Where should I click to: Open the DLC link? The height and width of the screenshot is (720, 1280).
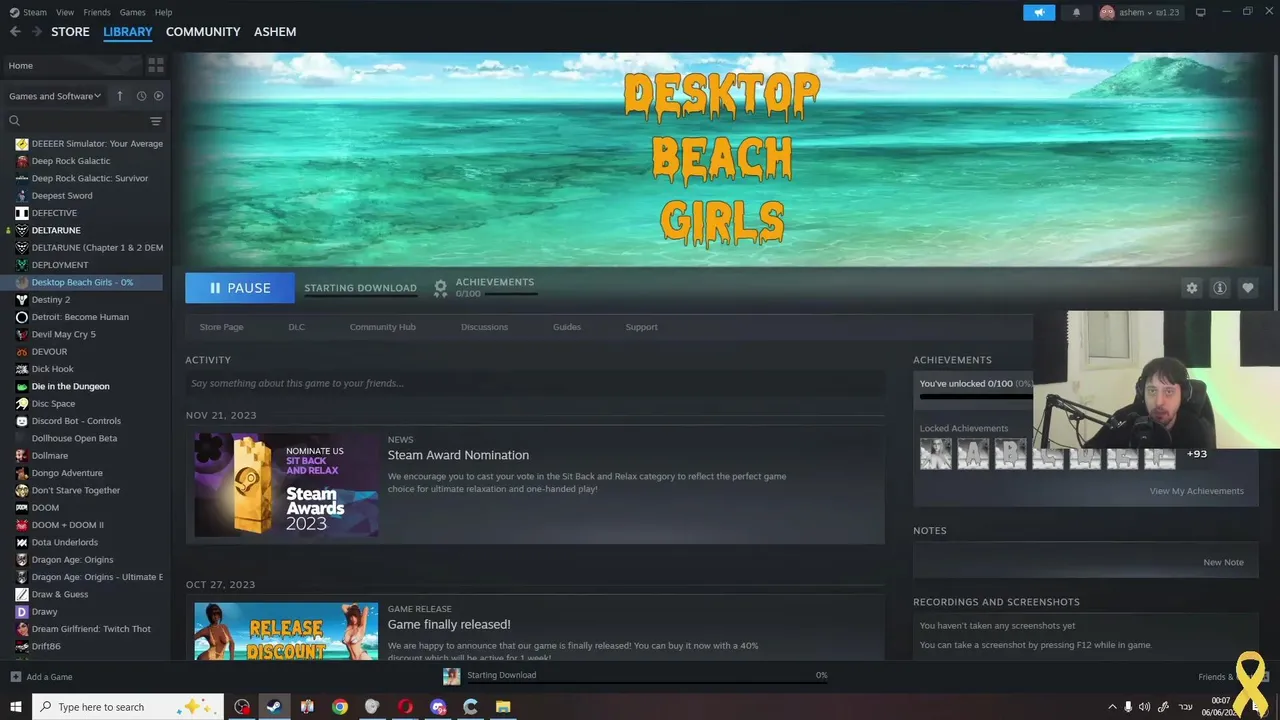(x=296, y=327)
